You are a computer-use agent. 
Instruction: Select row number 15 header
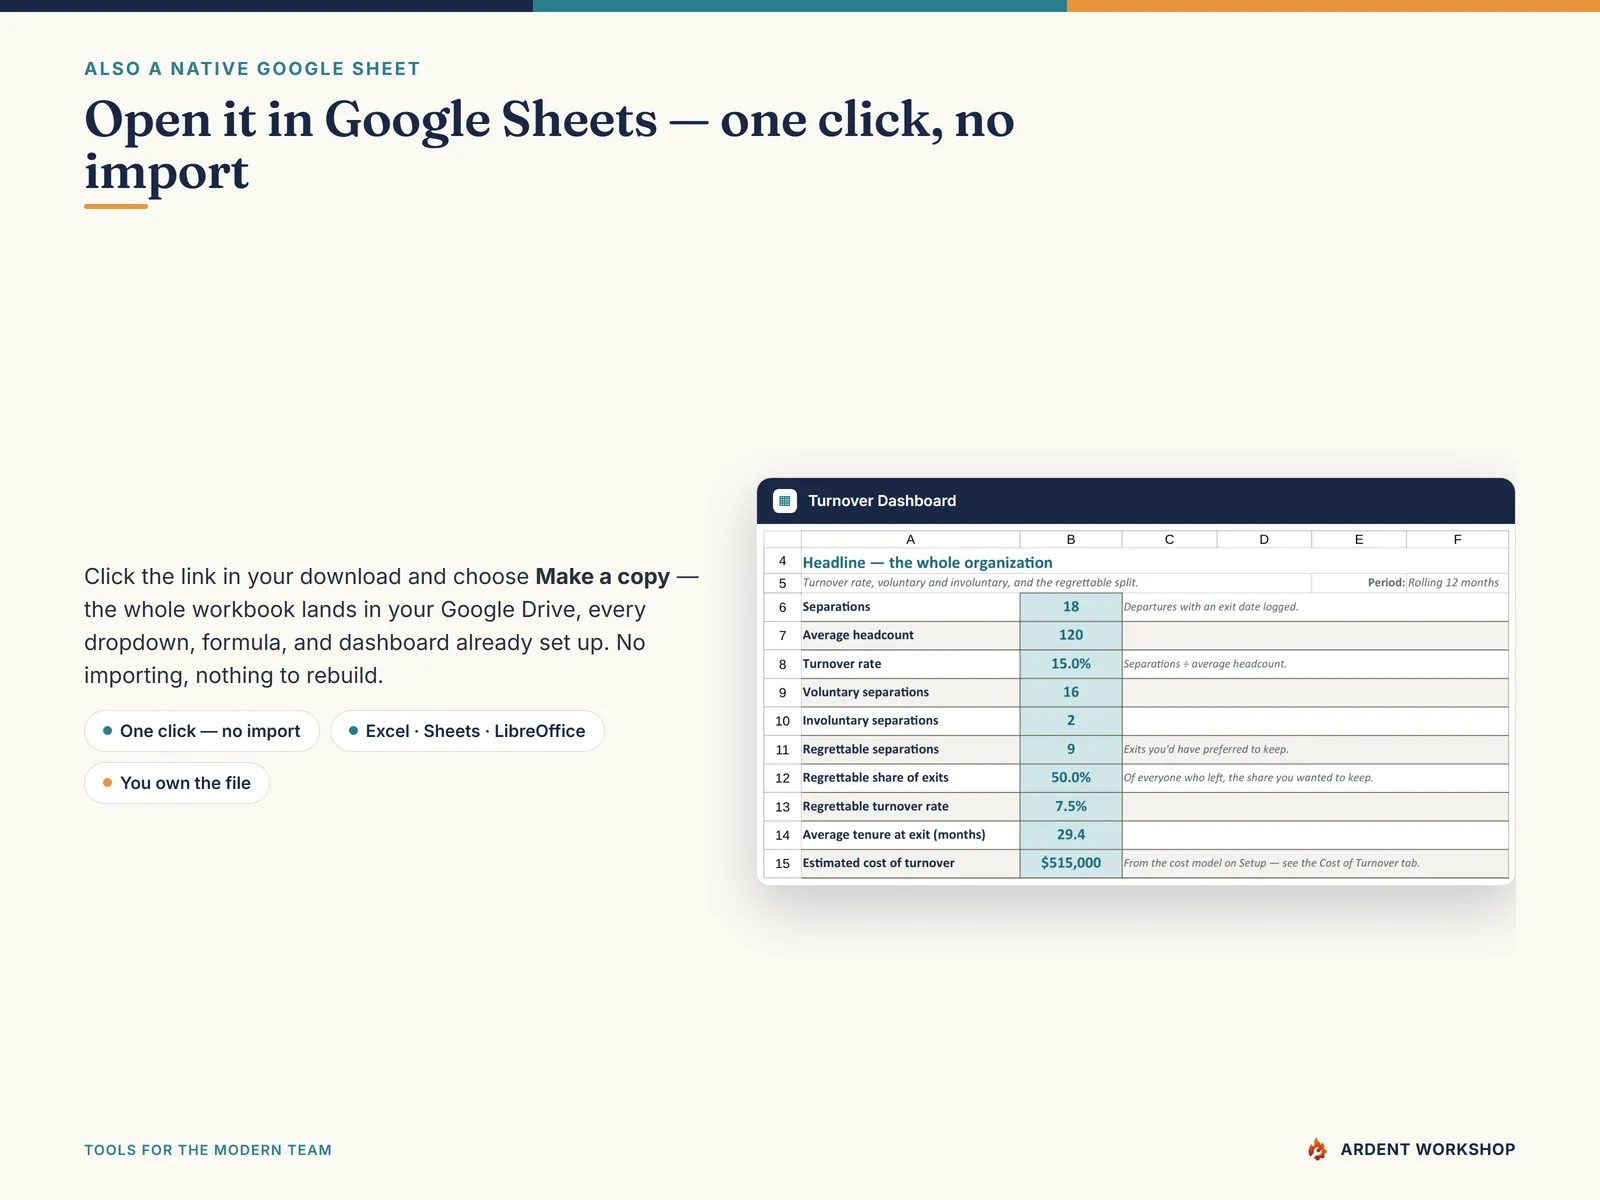[x=782, y=863]
